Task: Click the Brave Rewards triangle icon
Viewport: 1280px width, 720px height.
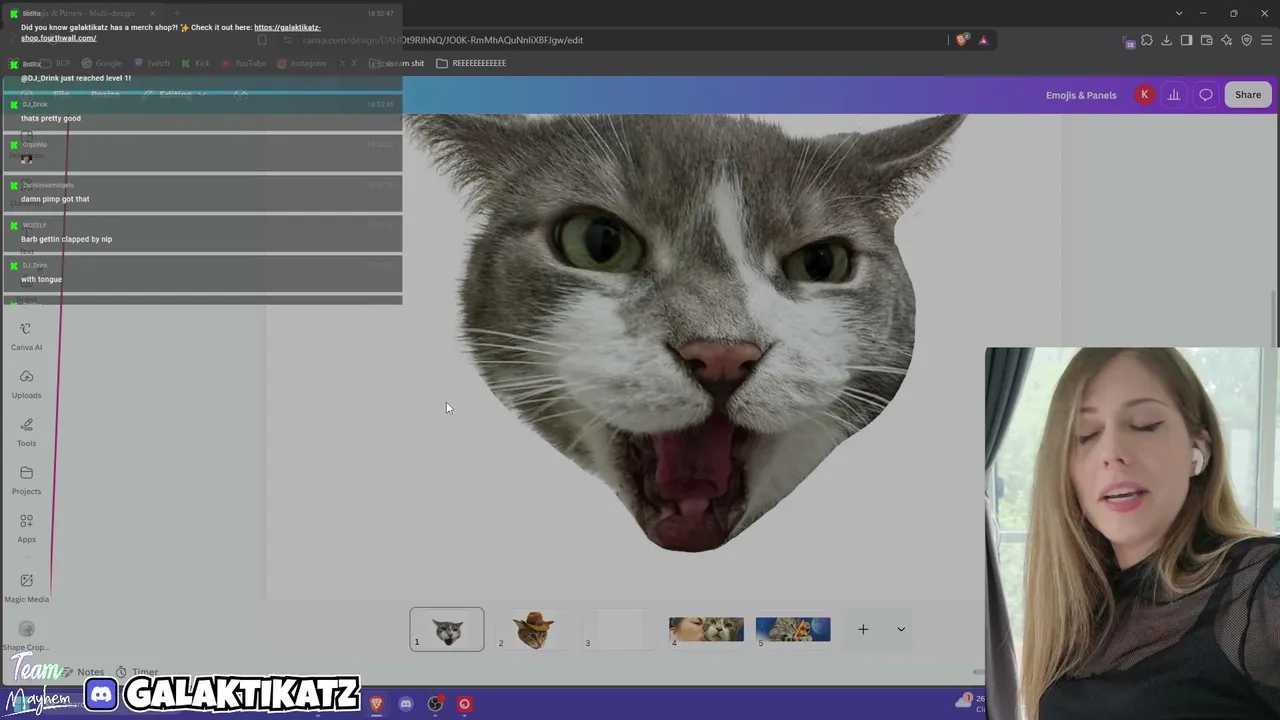Action: point(983,40)
